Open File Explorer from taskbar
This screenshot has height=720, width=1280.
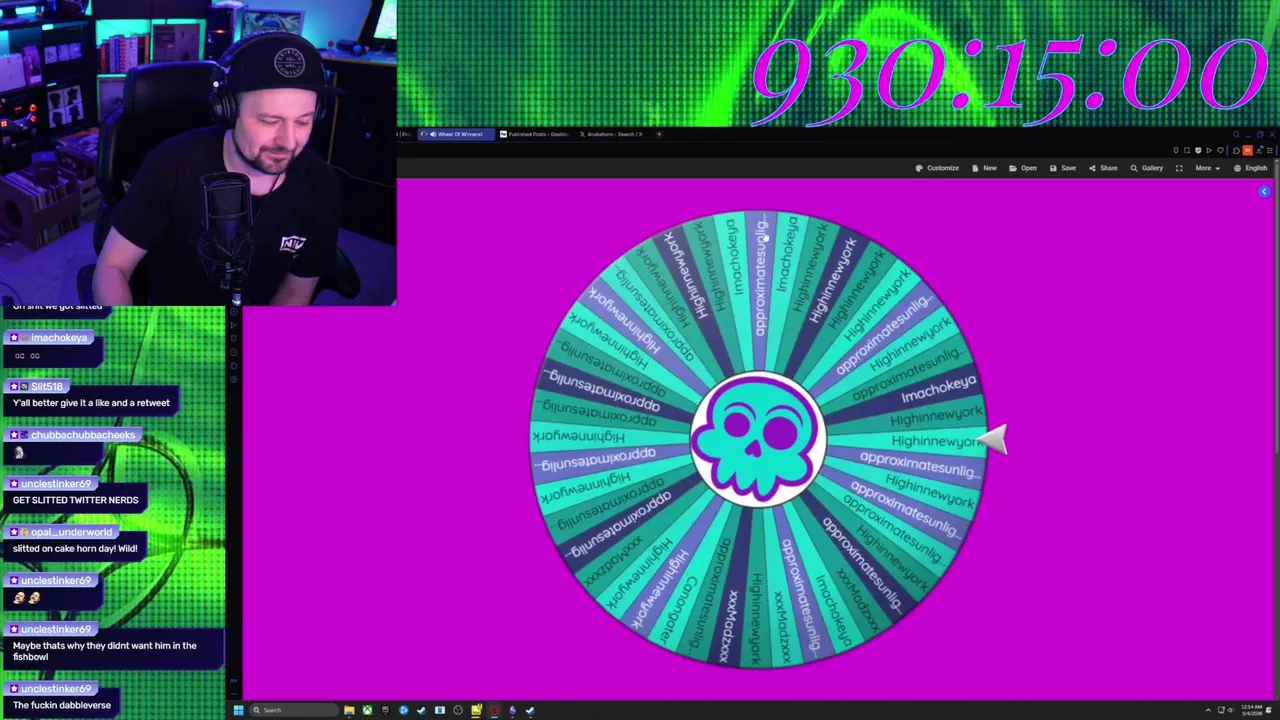[x=349, y=710]
